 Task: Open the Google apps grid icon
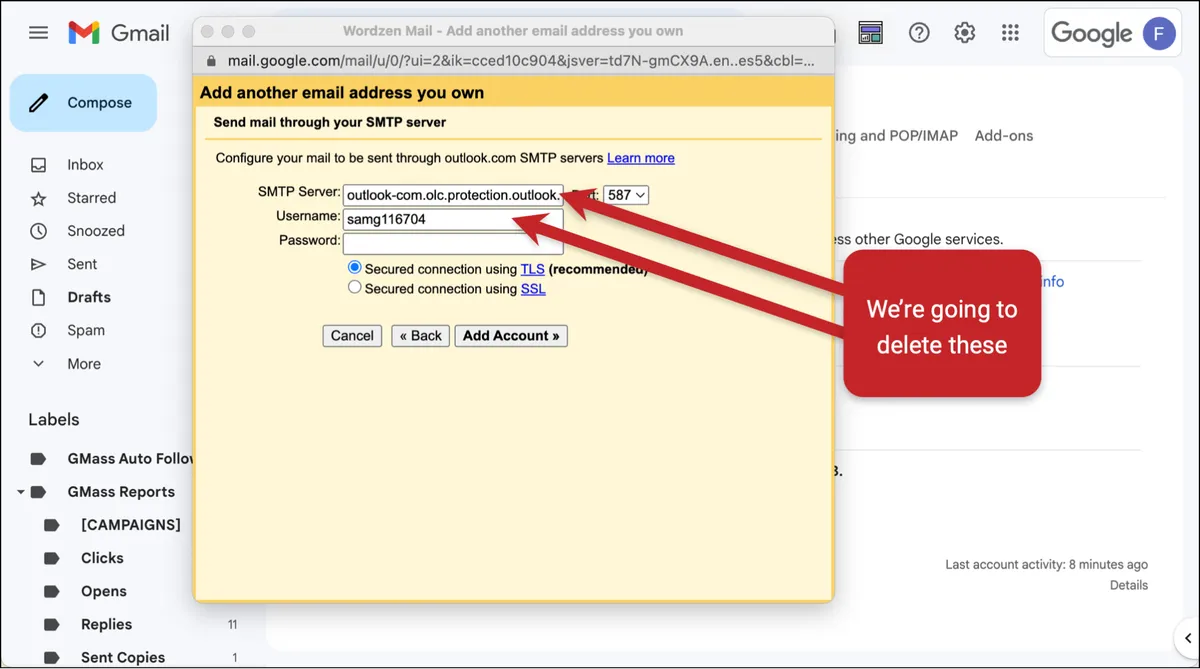1010,33
